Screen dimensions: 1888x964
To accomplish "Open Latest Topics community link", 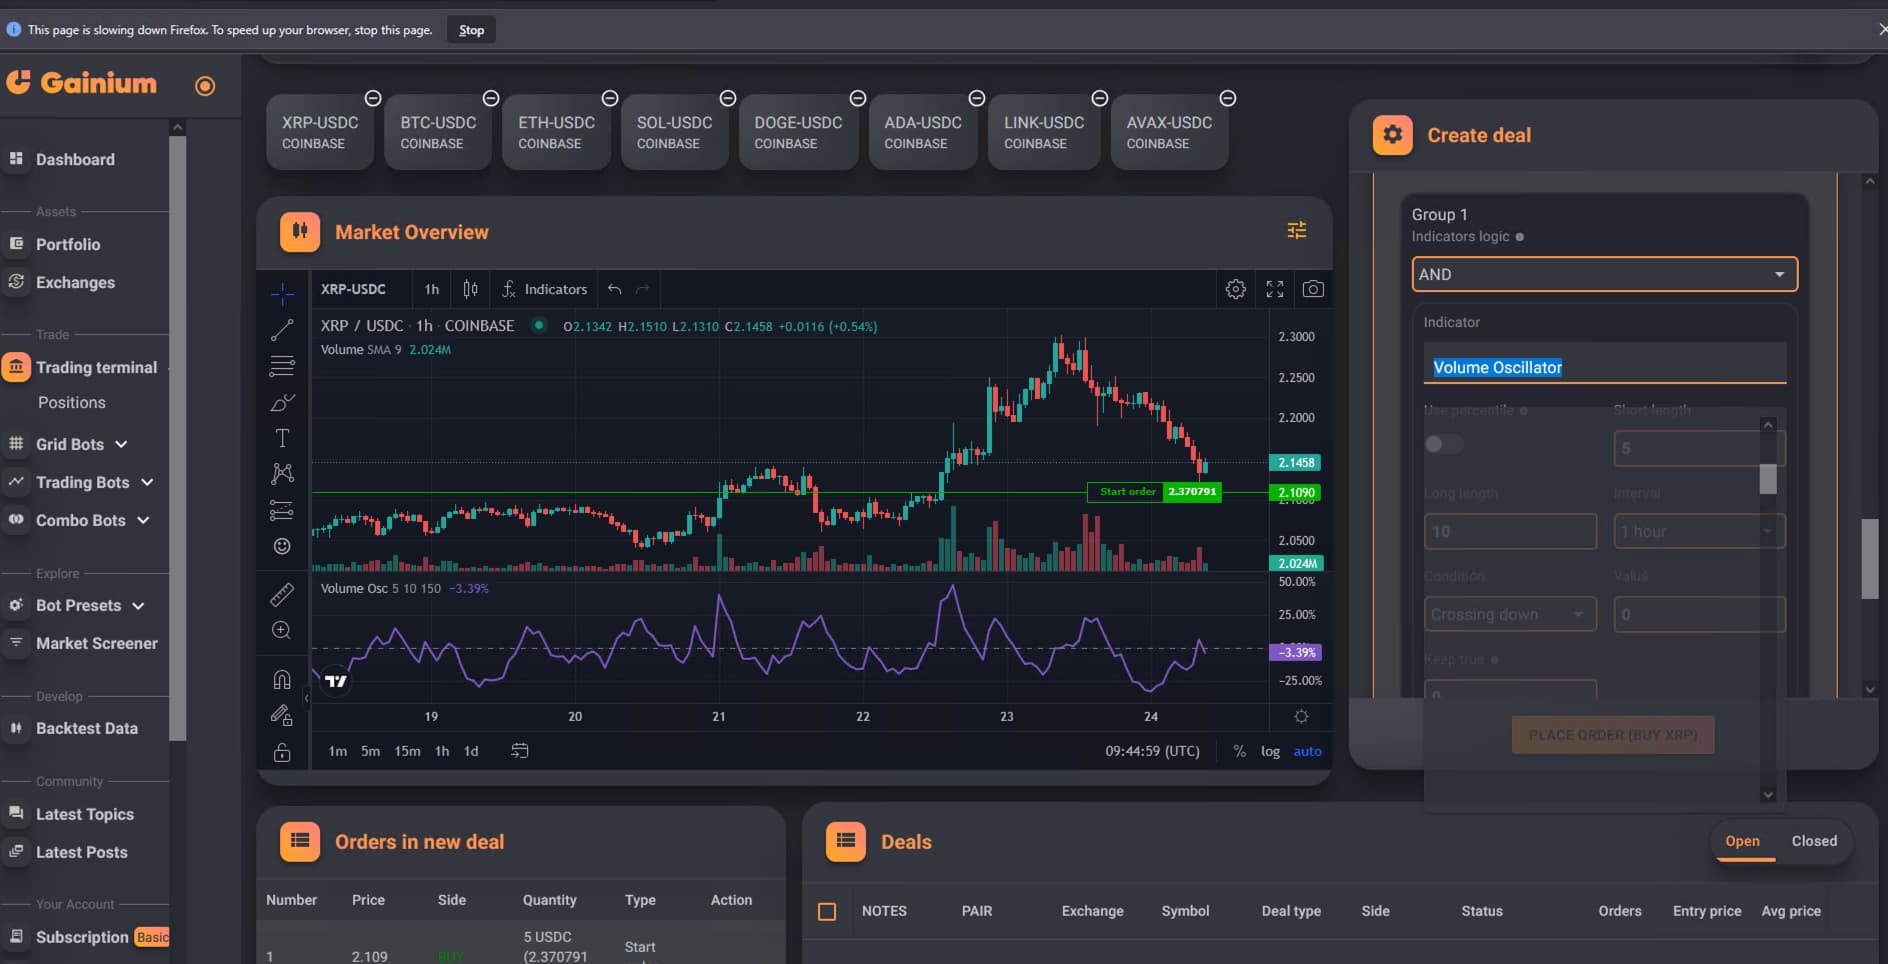I will click(x=84, y=814).
